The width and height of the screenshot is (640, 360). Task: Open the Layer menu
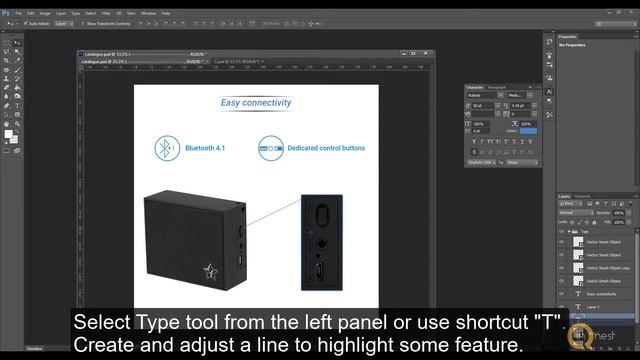(x=61, y=13)
